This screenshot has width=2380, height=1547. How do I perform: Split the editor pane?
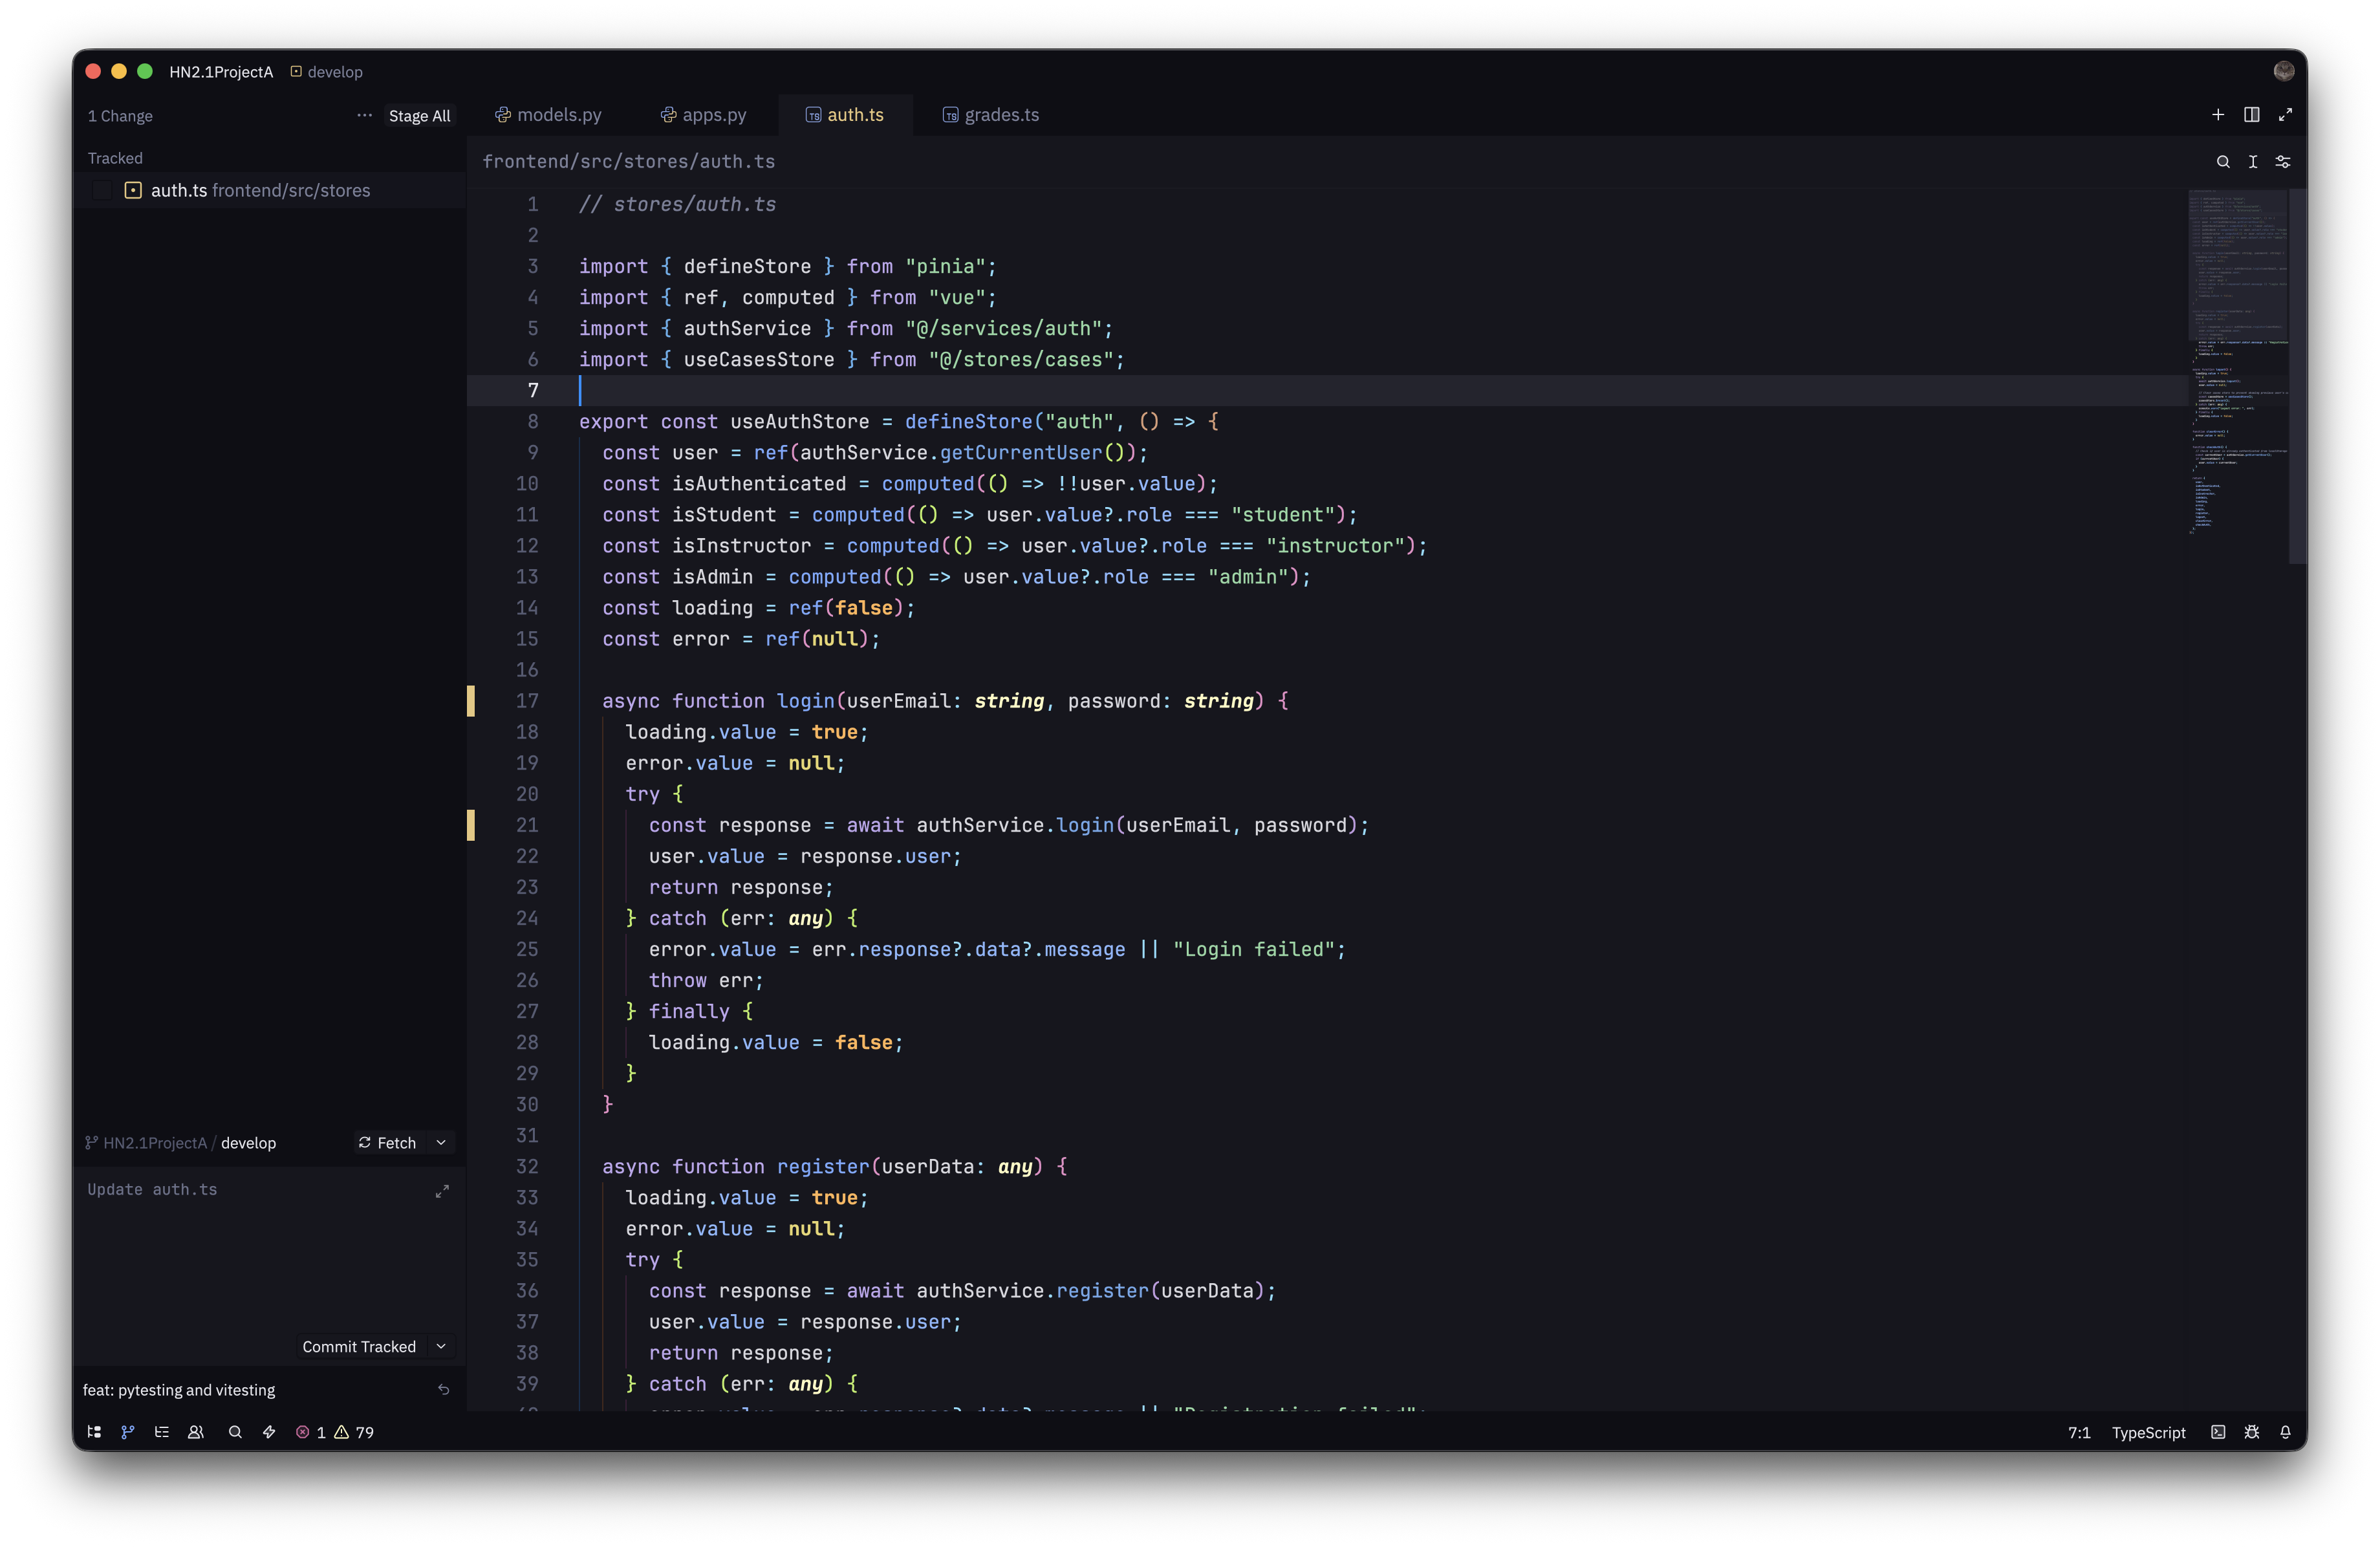2252,115
